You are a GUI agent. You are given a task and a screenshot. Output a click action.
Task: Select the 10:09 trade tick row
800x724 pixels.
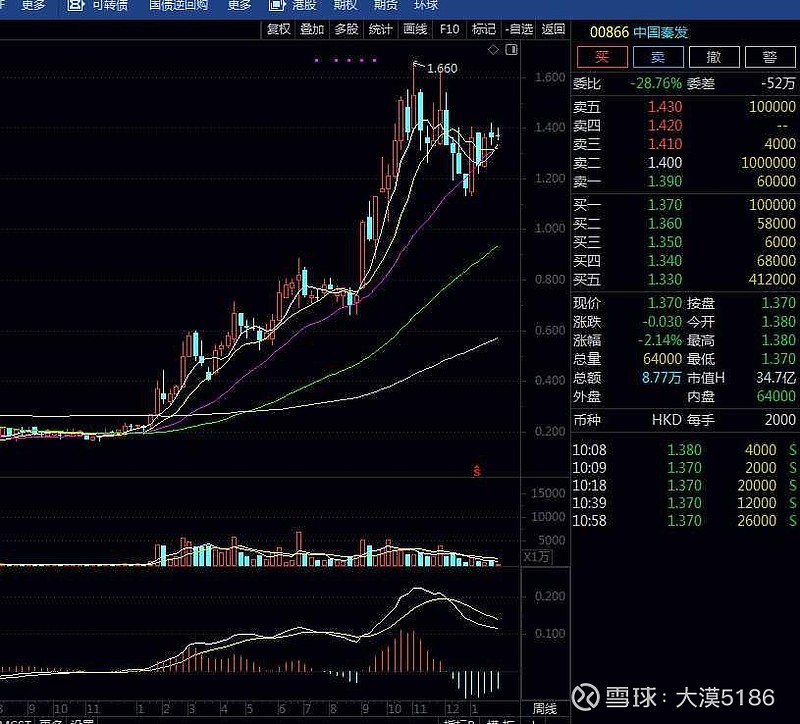click(684, 468)
